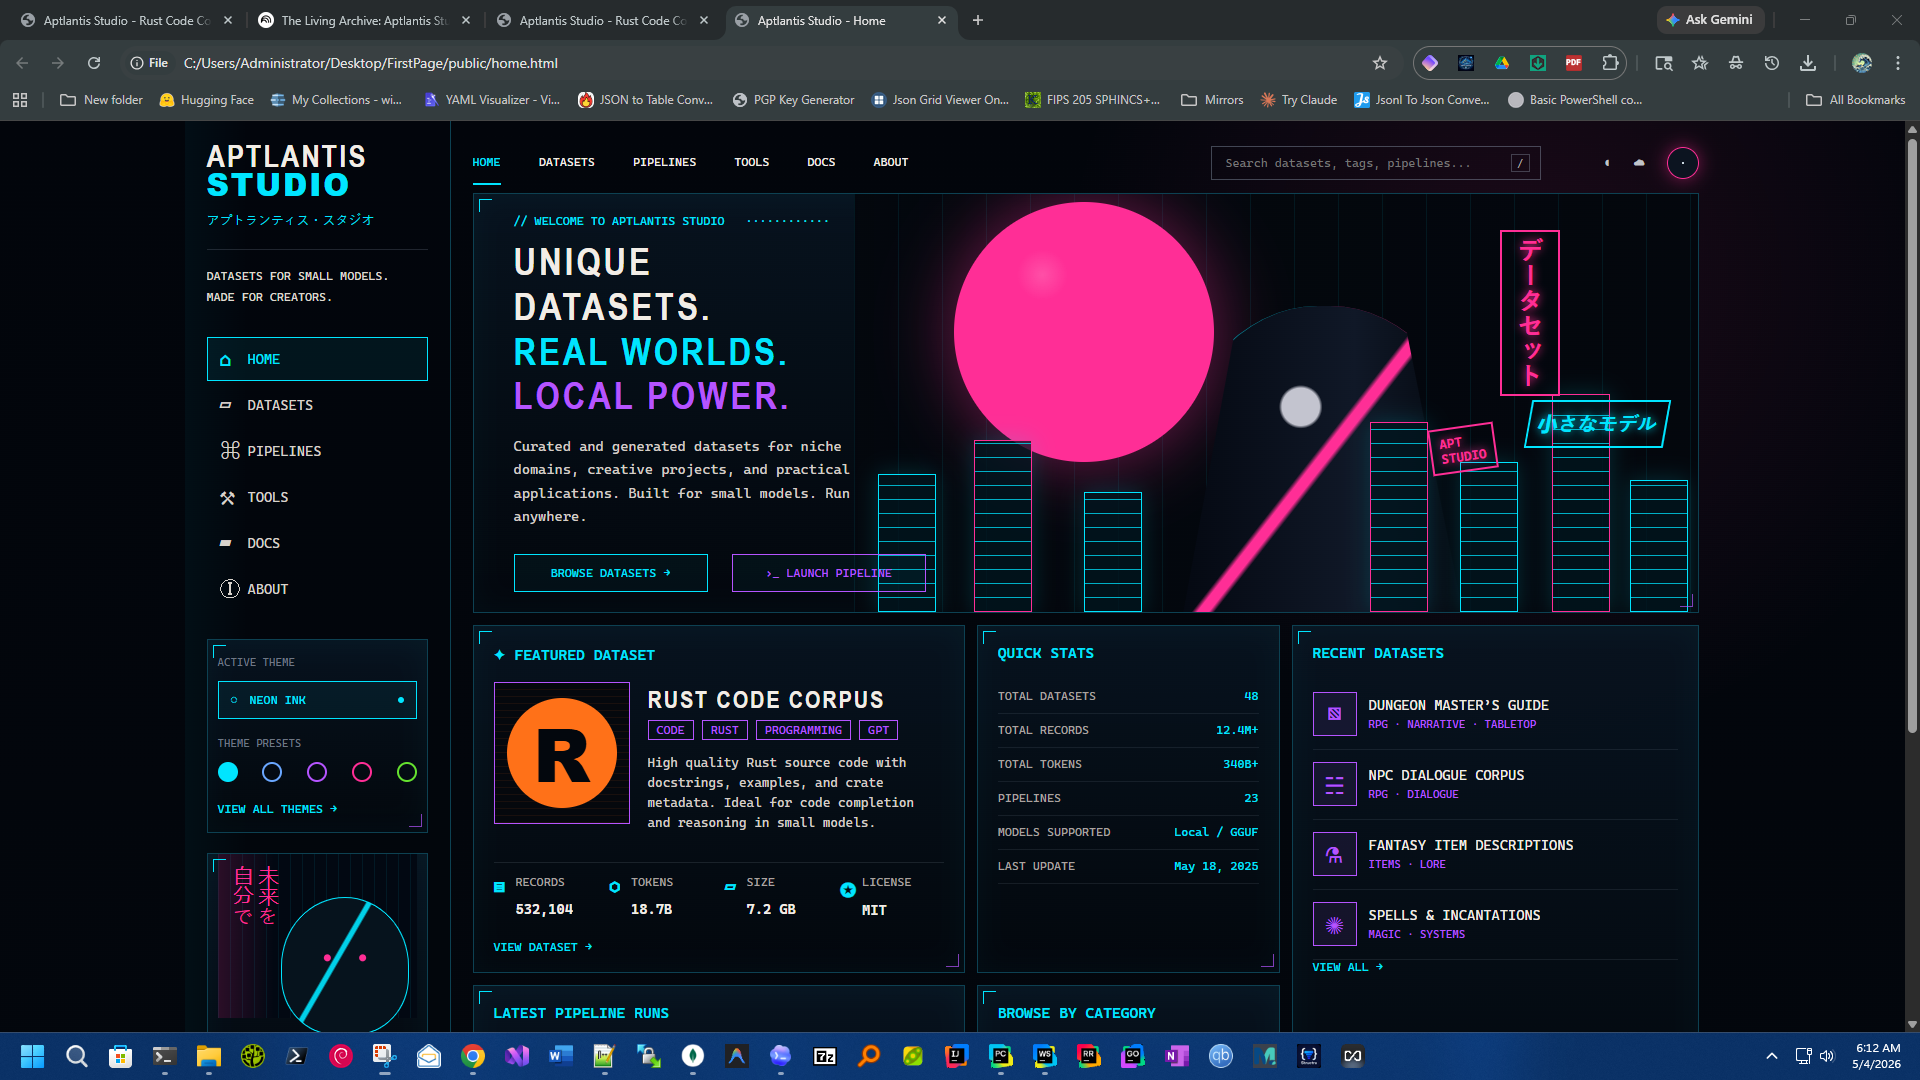Select the Neon Ink active theme
The width and height of the screenshot is (1920, 1080).
317,700
